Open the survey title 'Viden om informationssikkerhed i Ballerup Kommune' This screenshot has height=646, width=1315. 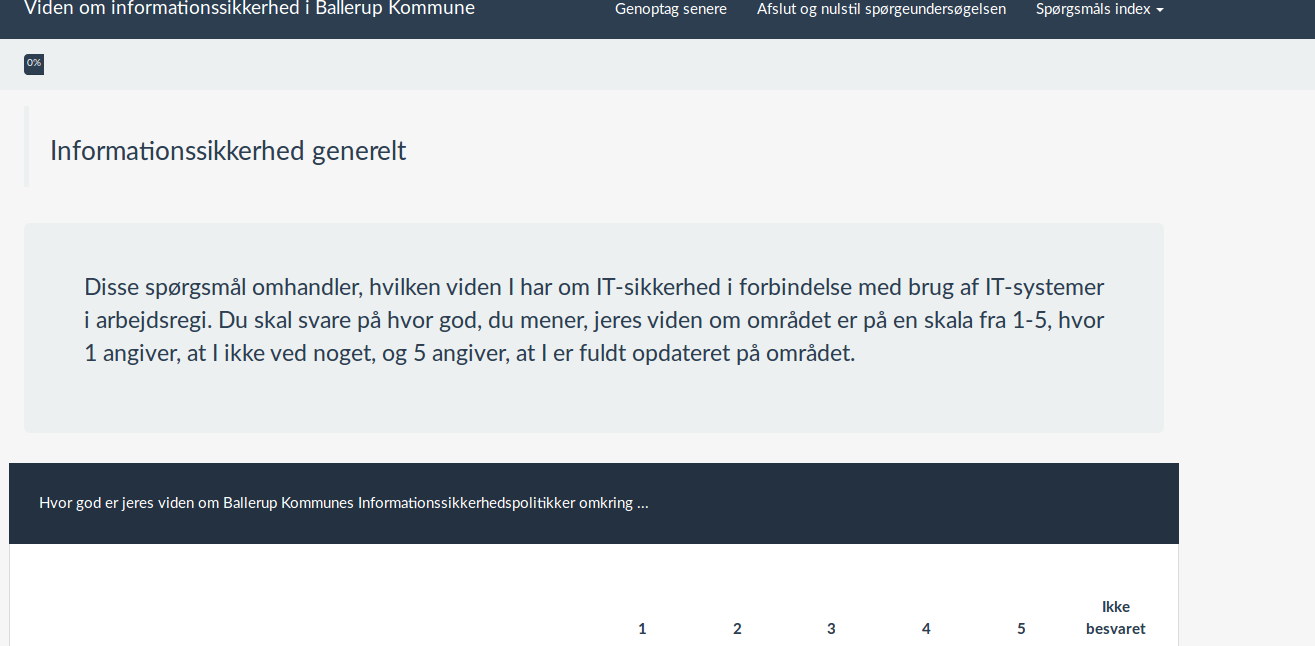pyautogui.click(x=249, y=9)
